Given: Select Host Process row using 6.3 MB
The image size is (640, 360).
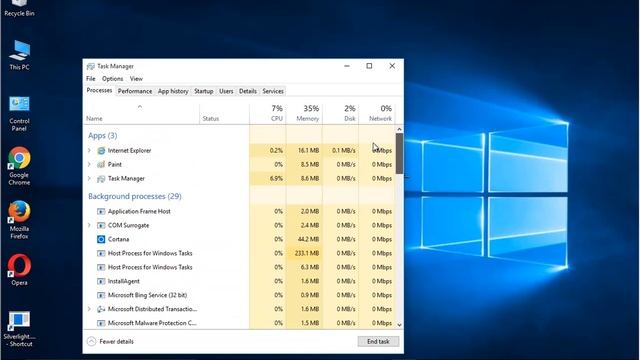Looking at the screenshot, I should 240,267.
